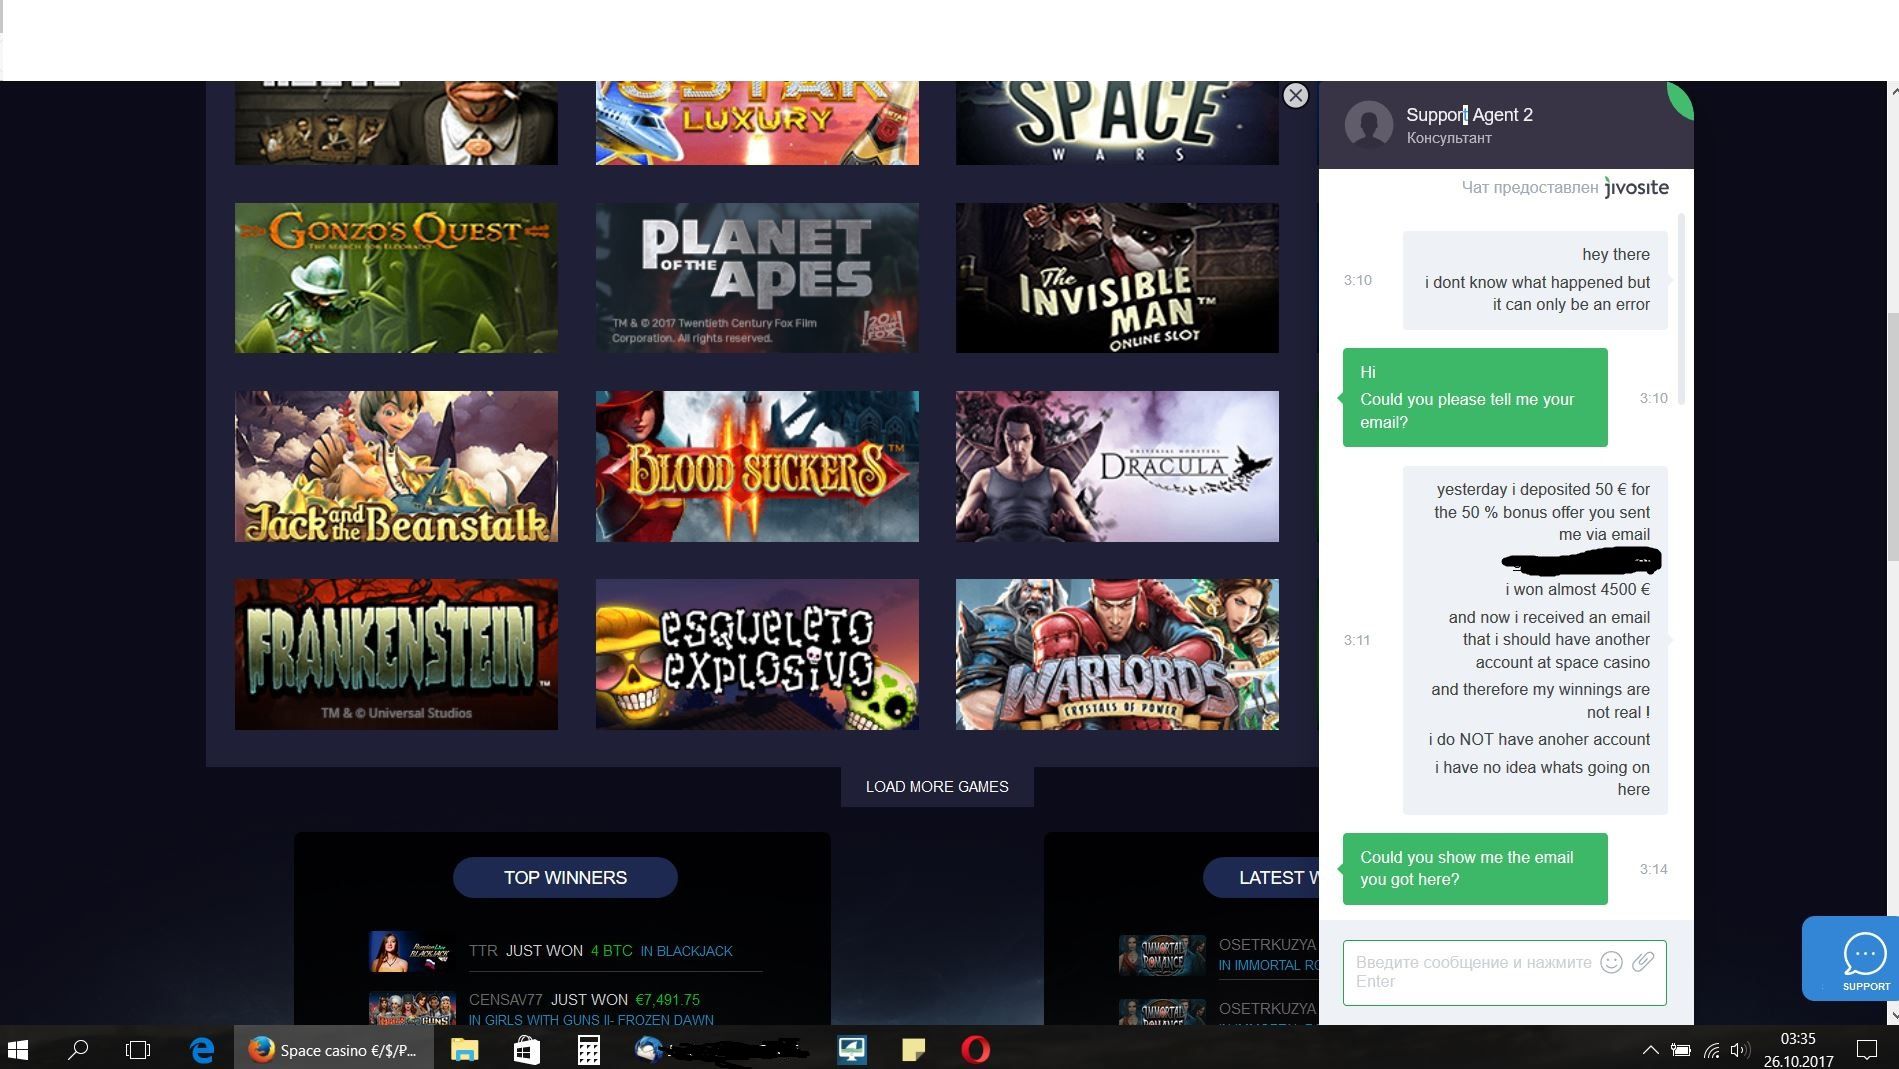Click the Blackjack winner thumbnail
The height and width of the screenshot is (1069, 1899).
click(412, 951)
